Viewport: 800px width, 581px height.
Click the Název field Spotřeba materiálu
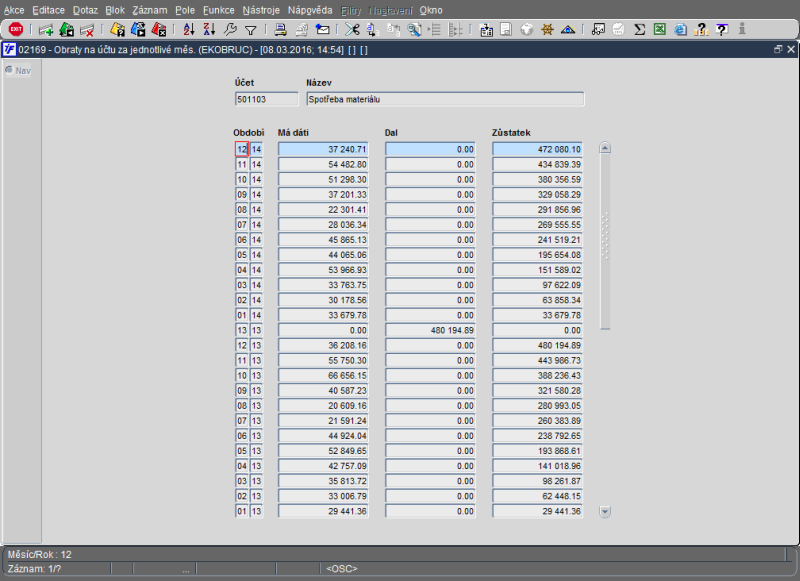[444, 99]
